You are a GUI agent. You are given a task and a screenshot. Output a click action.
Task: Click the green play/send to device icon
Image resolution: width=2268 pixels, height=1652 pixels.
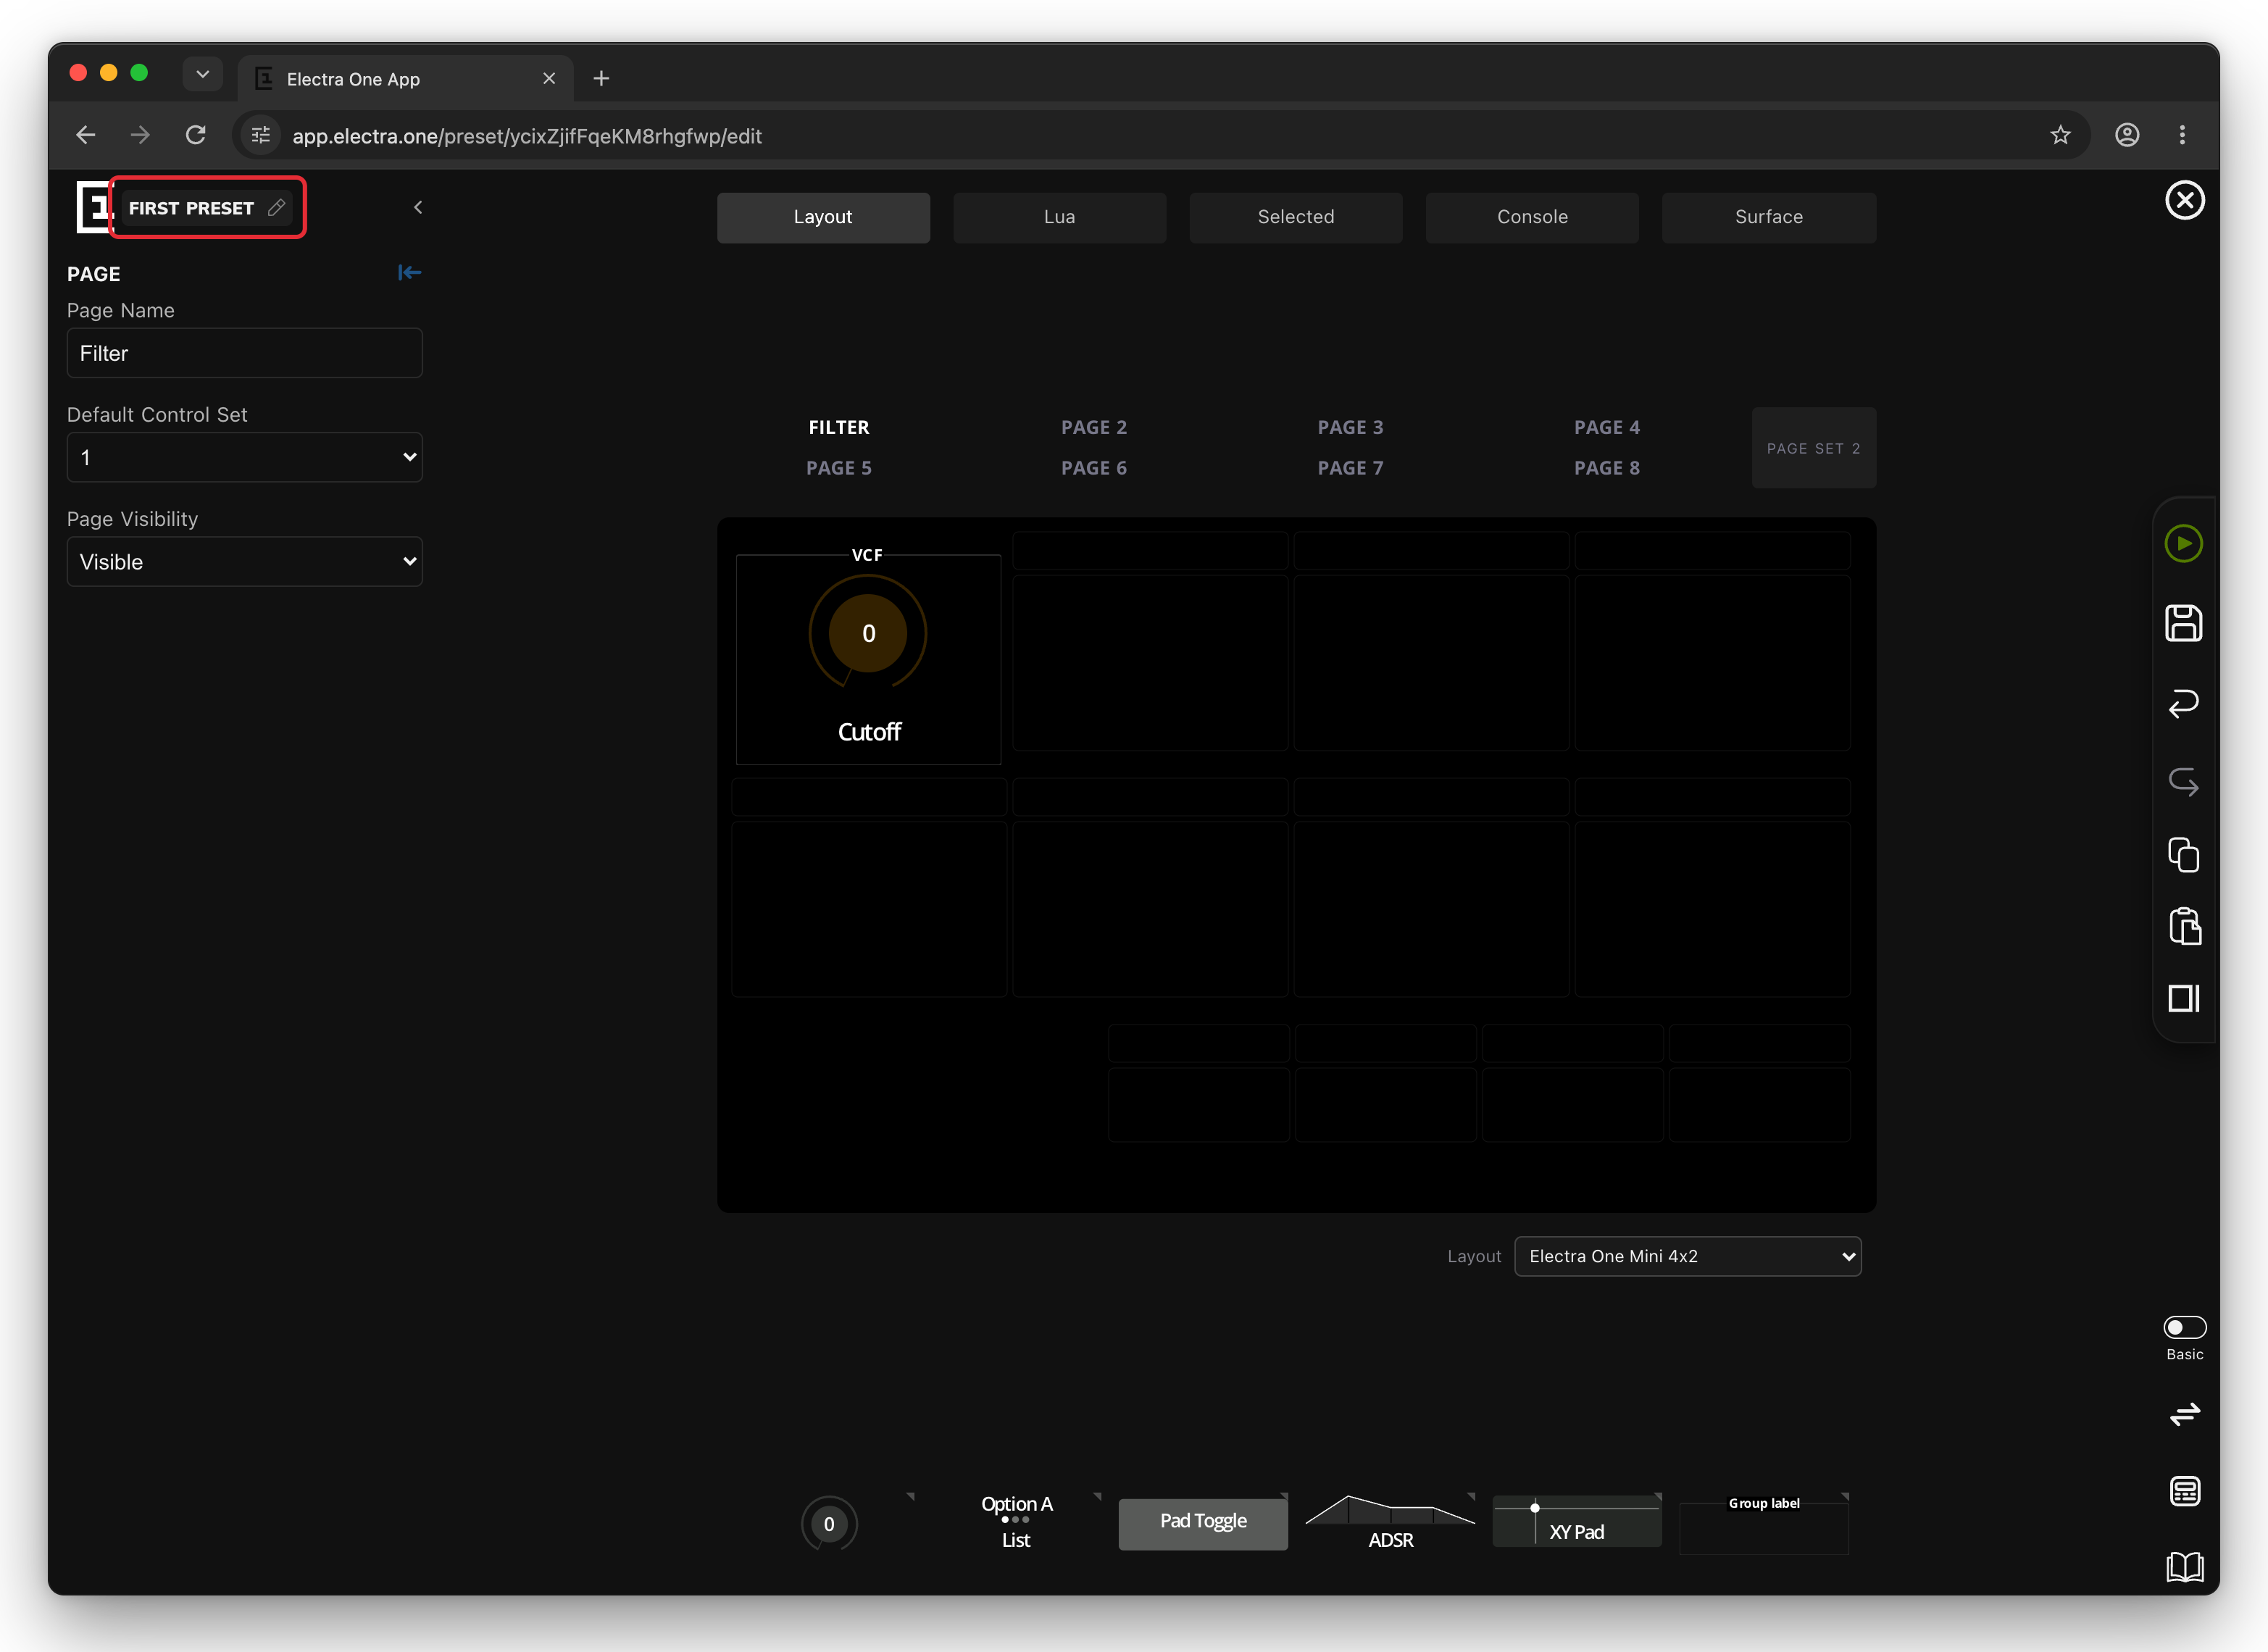click(2183, 543)
